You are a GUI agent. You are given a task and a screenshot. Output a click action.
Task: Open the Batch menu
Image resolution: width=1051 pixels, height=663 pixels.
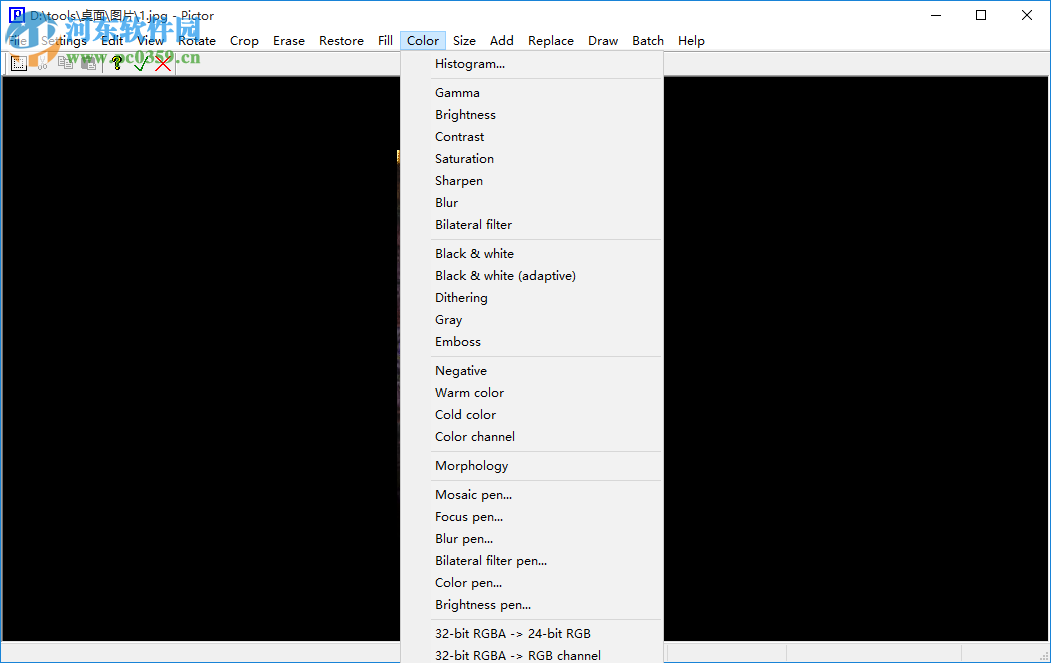(x=648, y=41)
